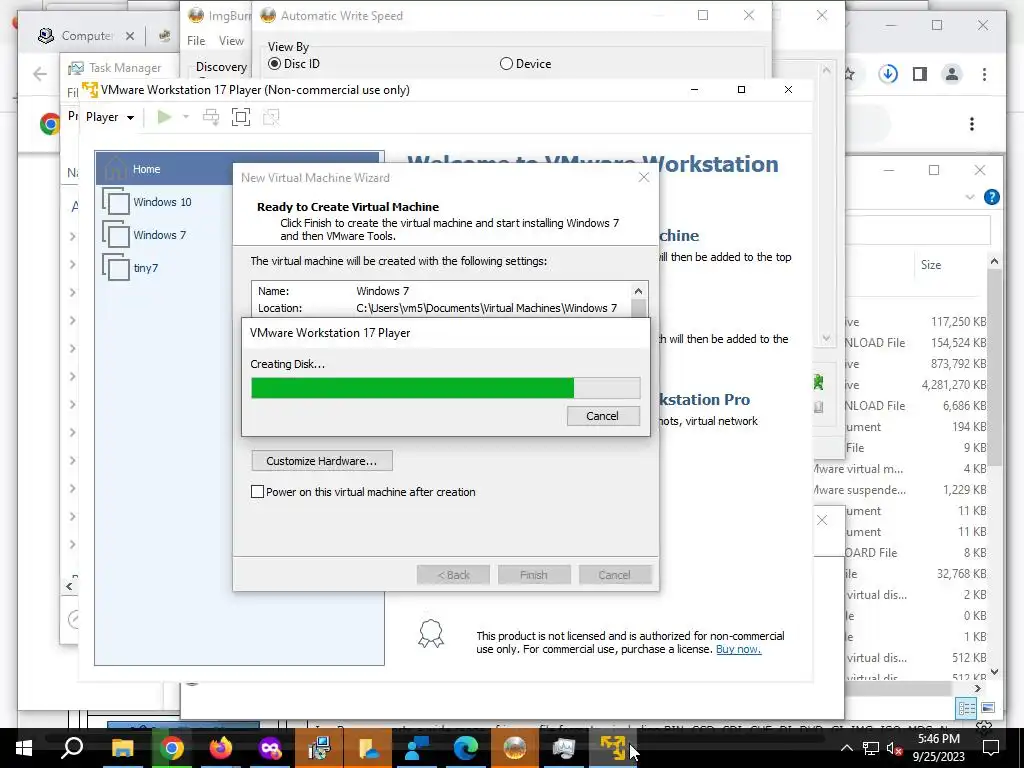Open the File menu in ImgBurn
Image resolution: width=1024 pixels, height=768 pixels.
196,40
